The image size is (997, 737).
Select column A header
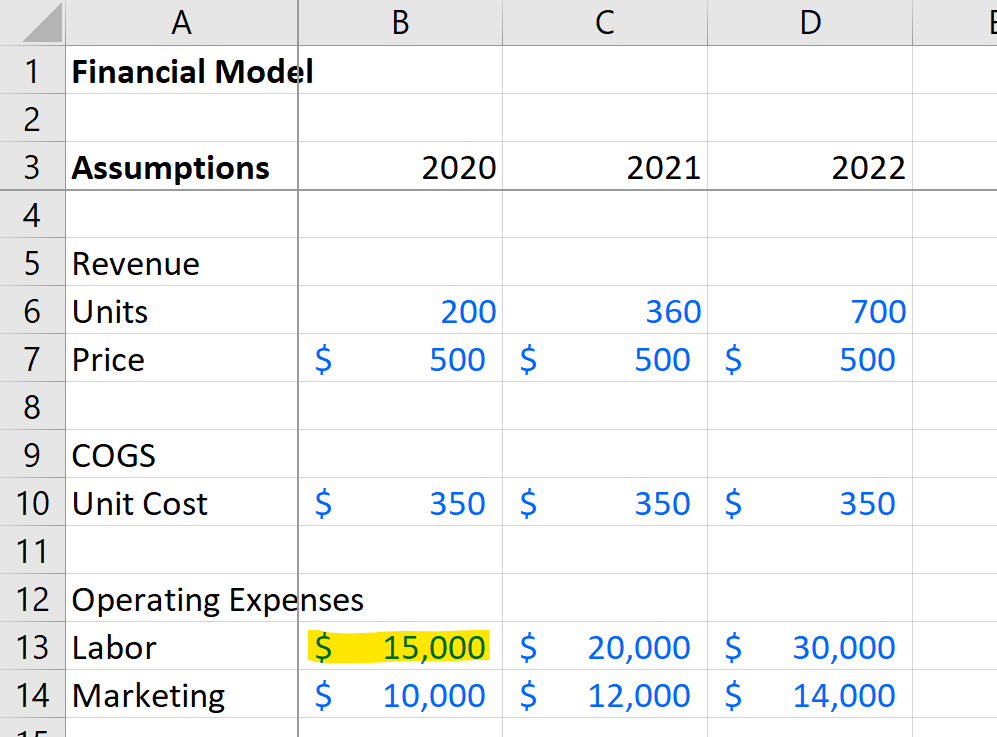pos(181,22)
